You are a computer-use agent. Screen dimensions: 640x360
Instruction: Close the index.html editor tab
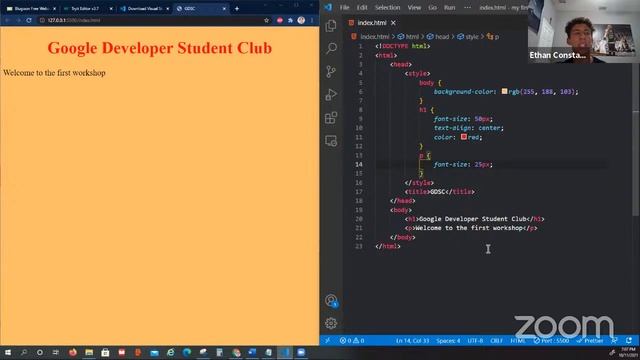(x=393, y=23)
